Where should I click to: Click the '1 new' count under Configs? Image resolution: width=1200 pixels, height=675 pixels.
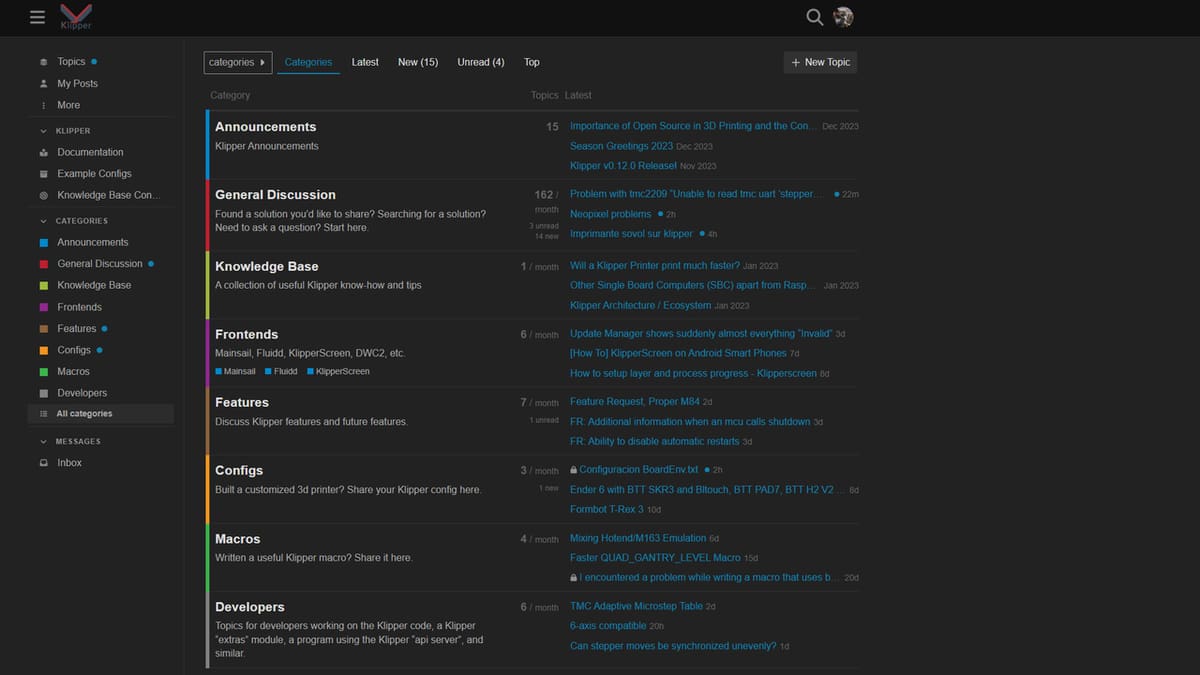pyautogui.click(x=549, y=488)
